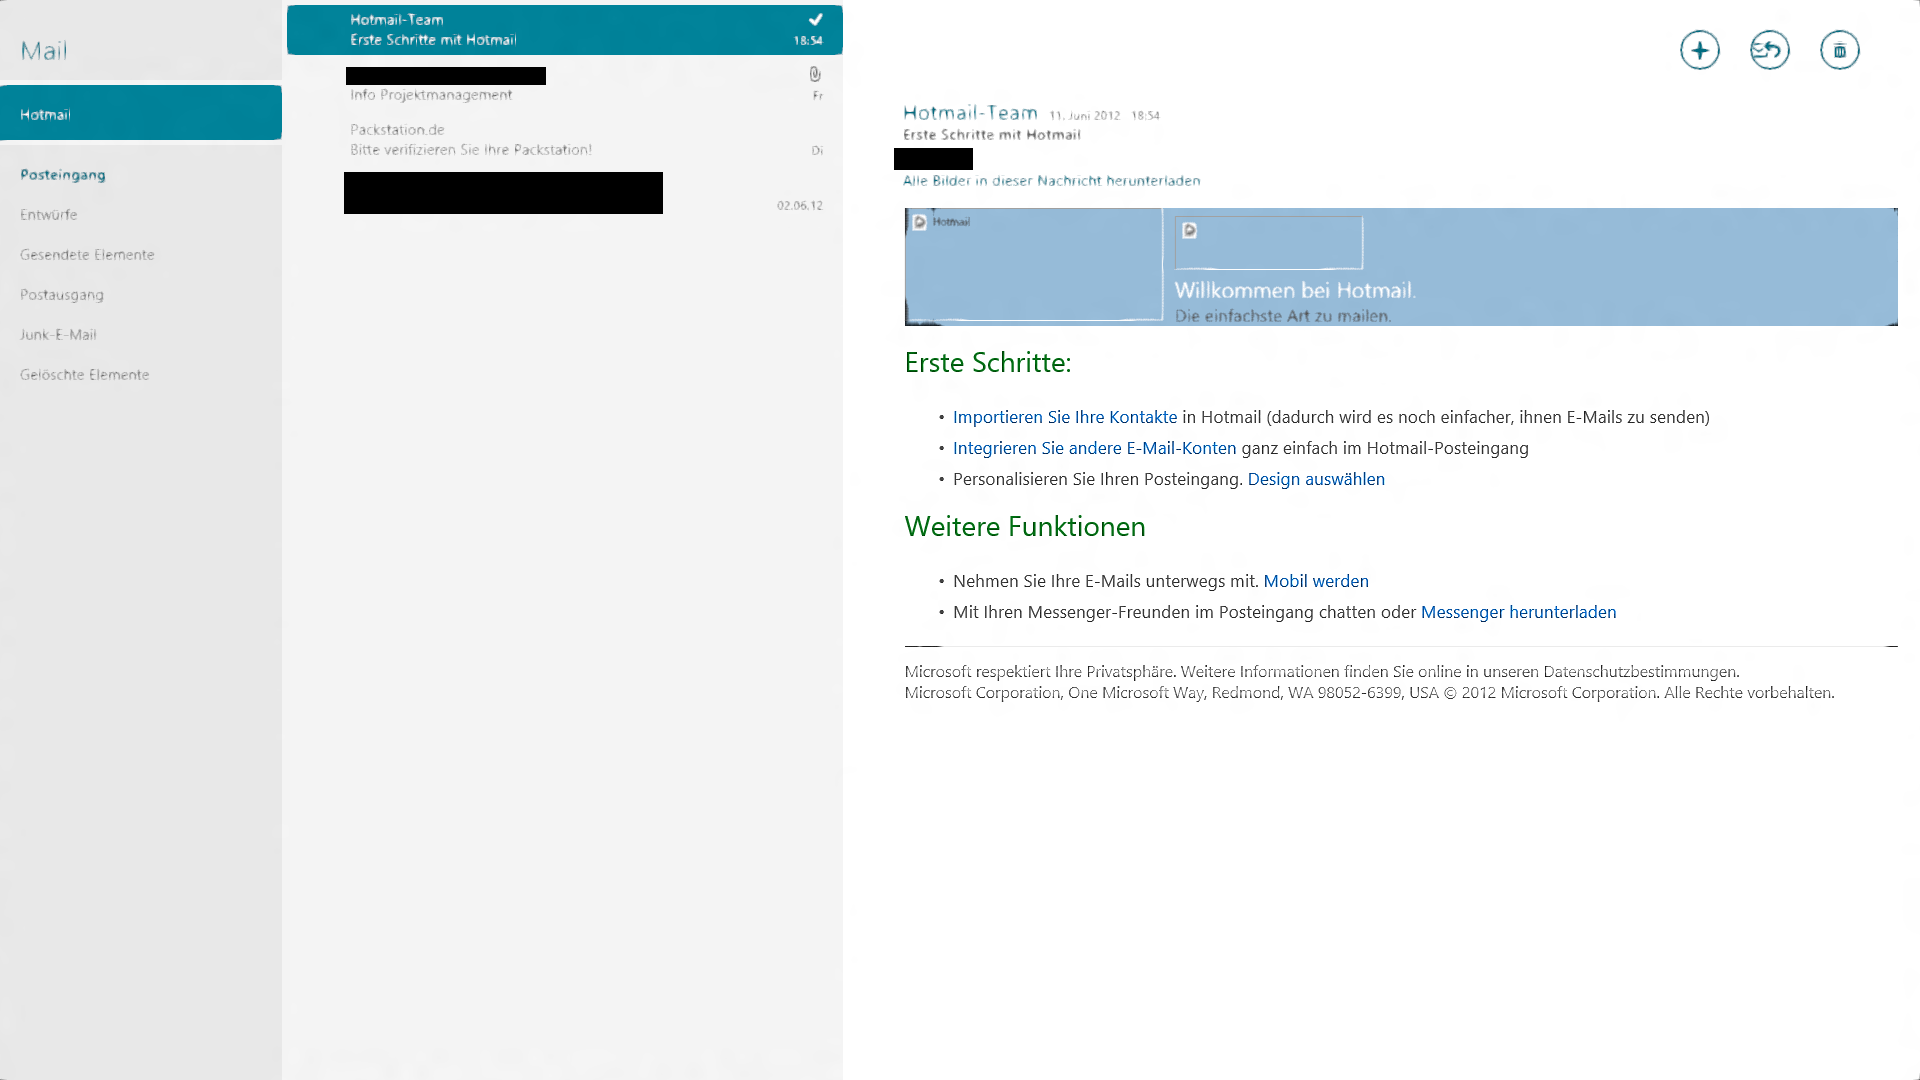Click Importieren Sie Ihre Kontakte link
The image size is (1920, 1080).
pos(1064,417)
